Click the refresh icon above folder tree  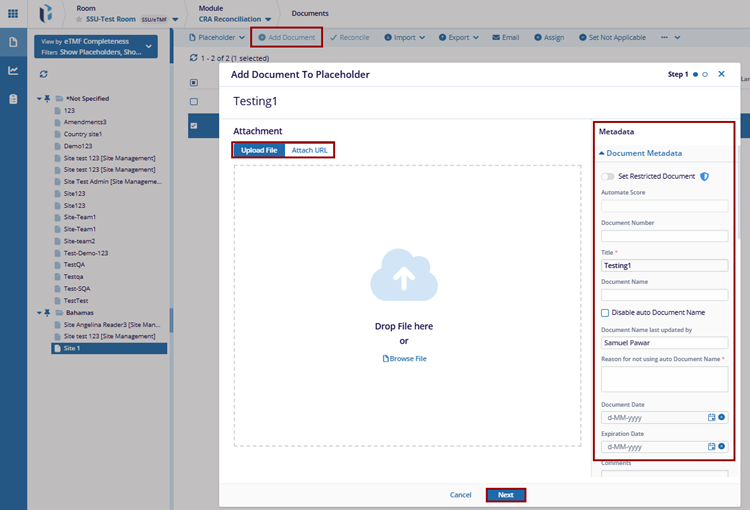point(43,74)
